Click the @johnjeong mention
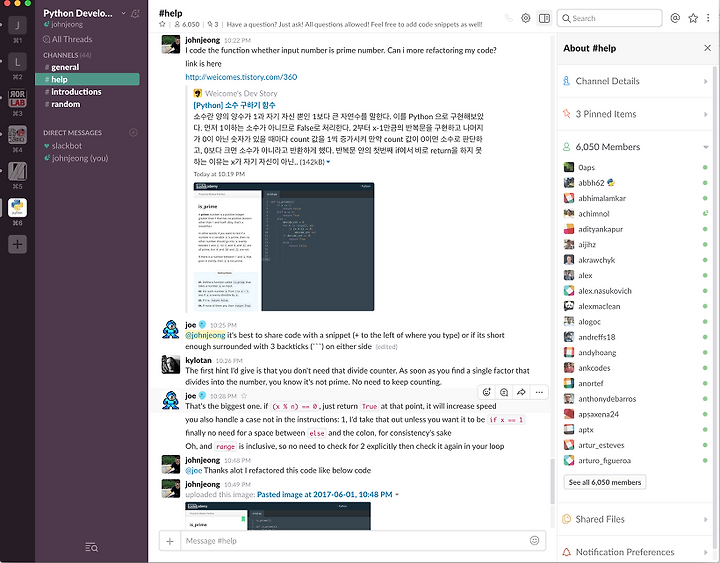This screenshot has width=720, height=563. 205,335
